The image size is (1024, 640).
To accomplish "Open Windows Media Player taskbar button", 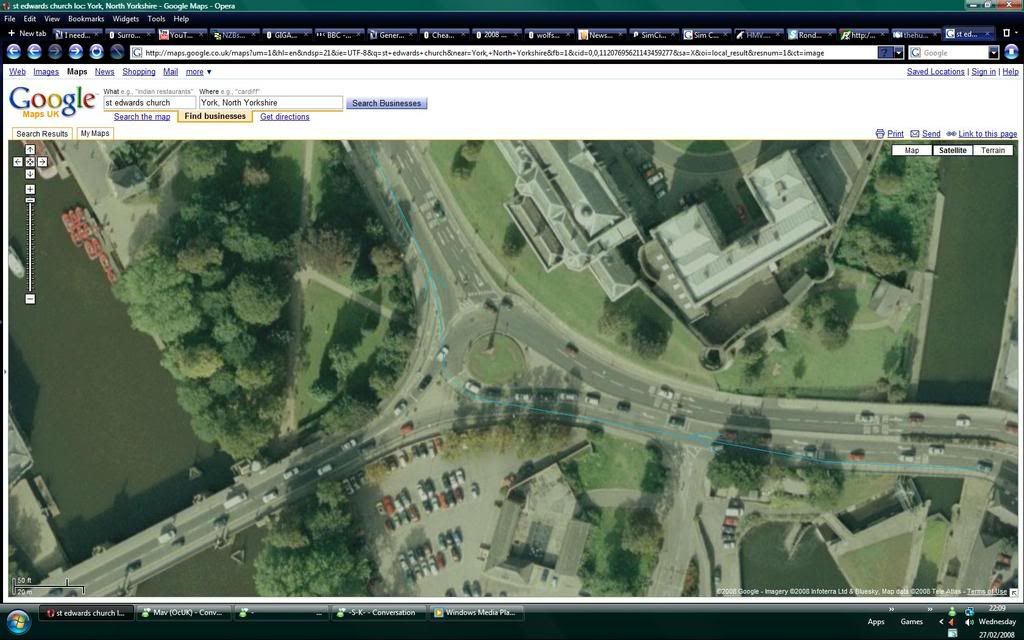I will [476, 613].
